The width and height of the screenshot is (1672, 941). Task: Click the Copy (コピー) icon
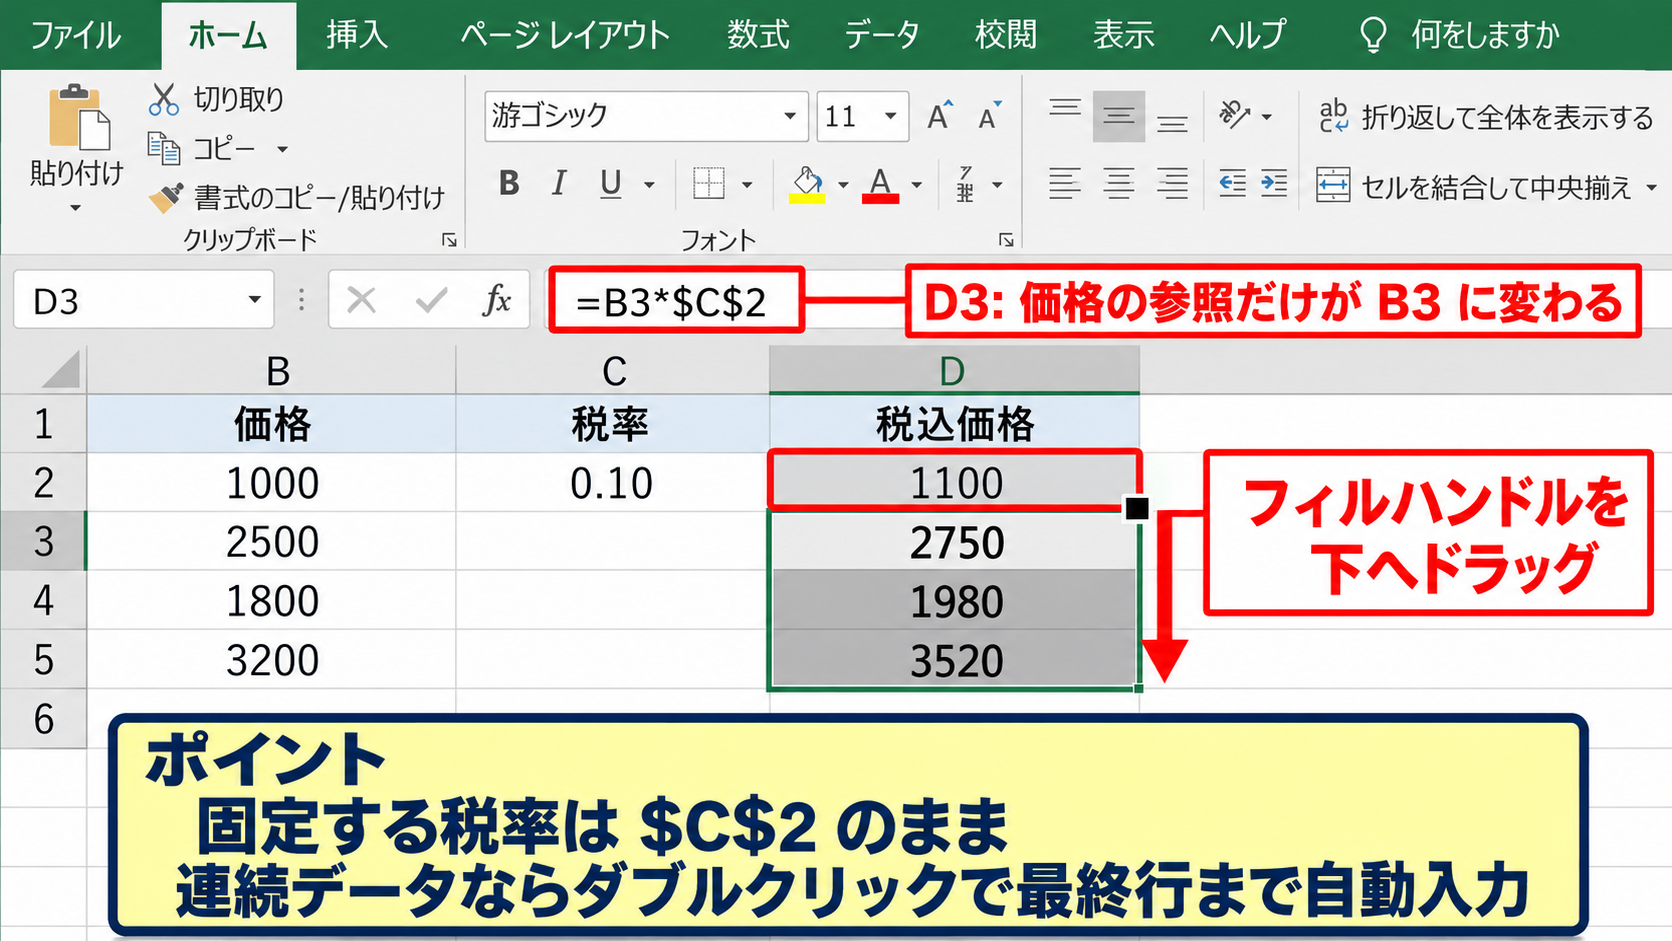pyautogui.click(x=163, y=148)
